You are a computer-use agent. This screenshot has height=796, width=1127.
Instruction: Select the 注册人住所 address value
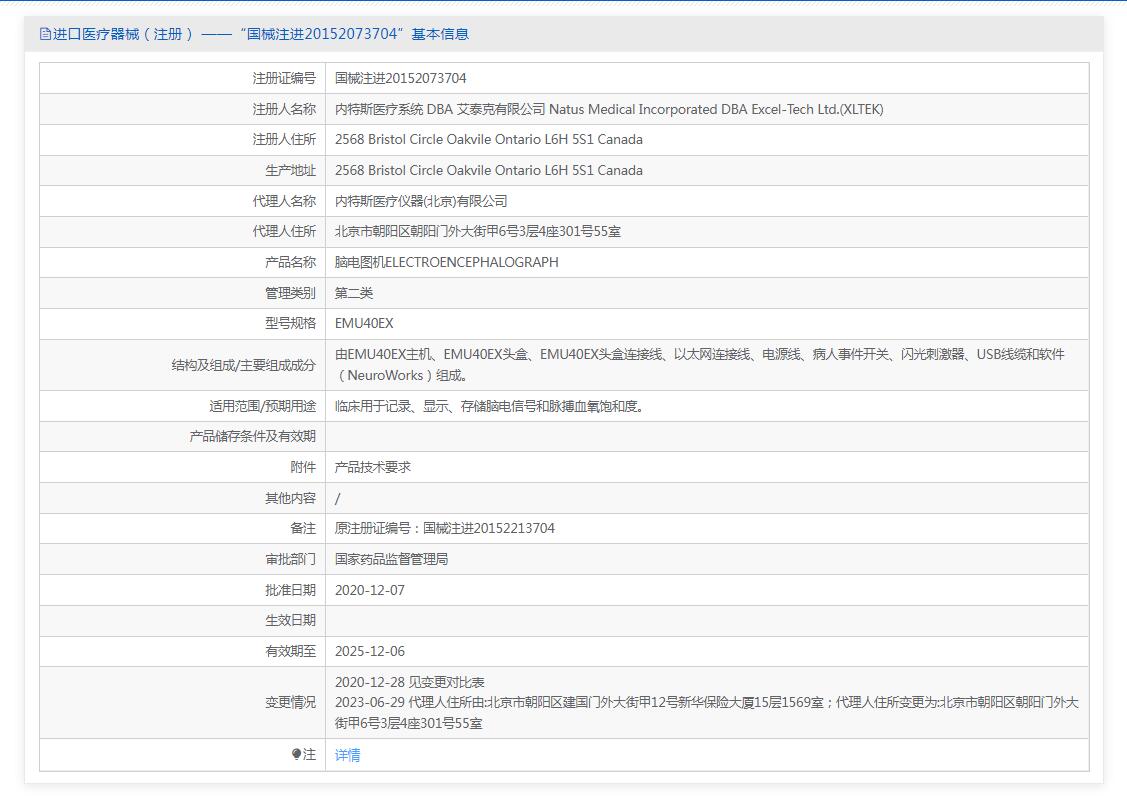coord(489,139)
